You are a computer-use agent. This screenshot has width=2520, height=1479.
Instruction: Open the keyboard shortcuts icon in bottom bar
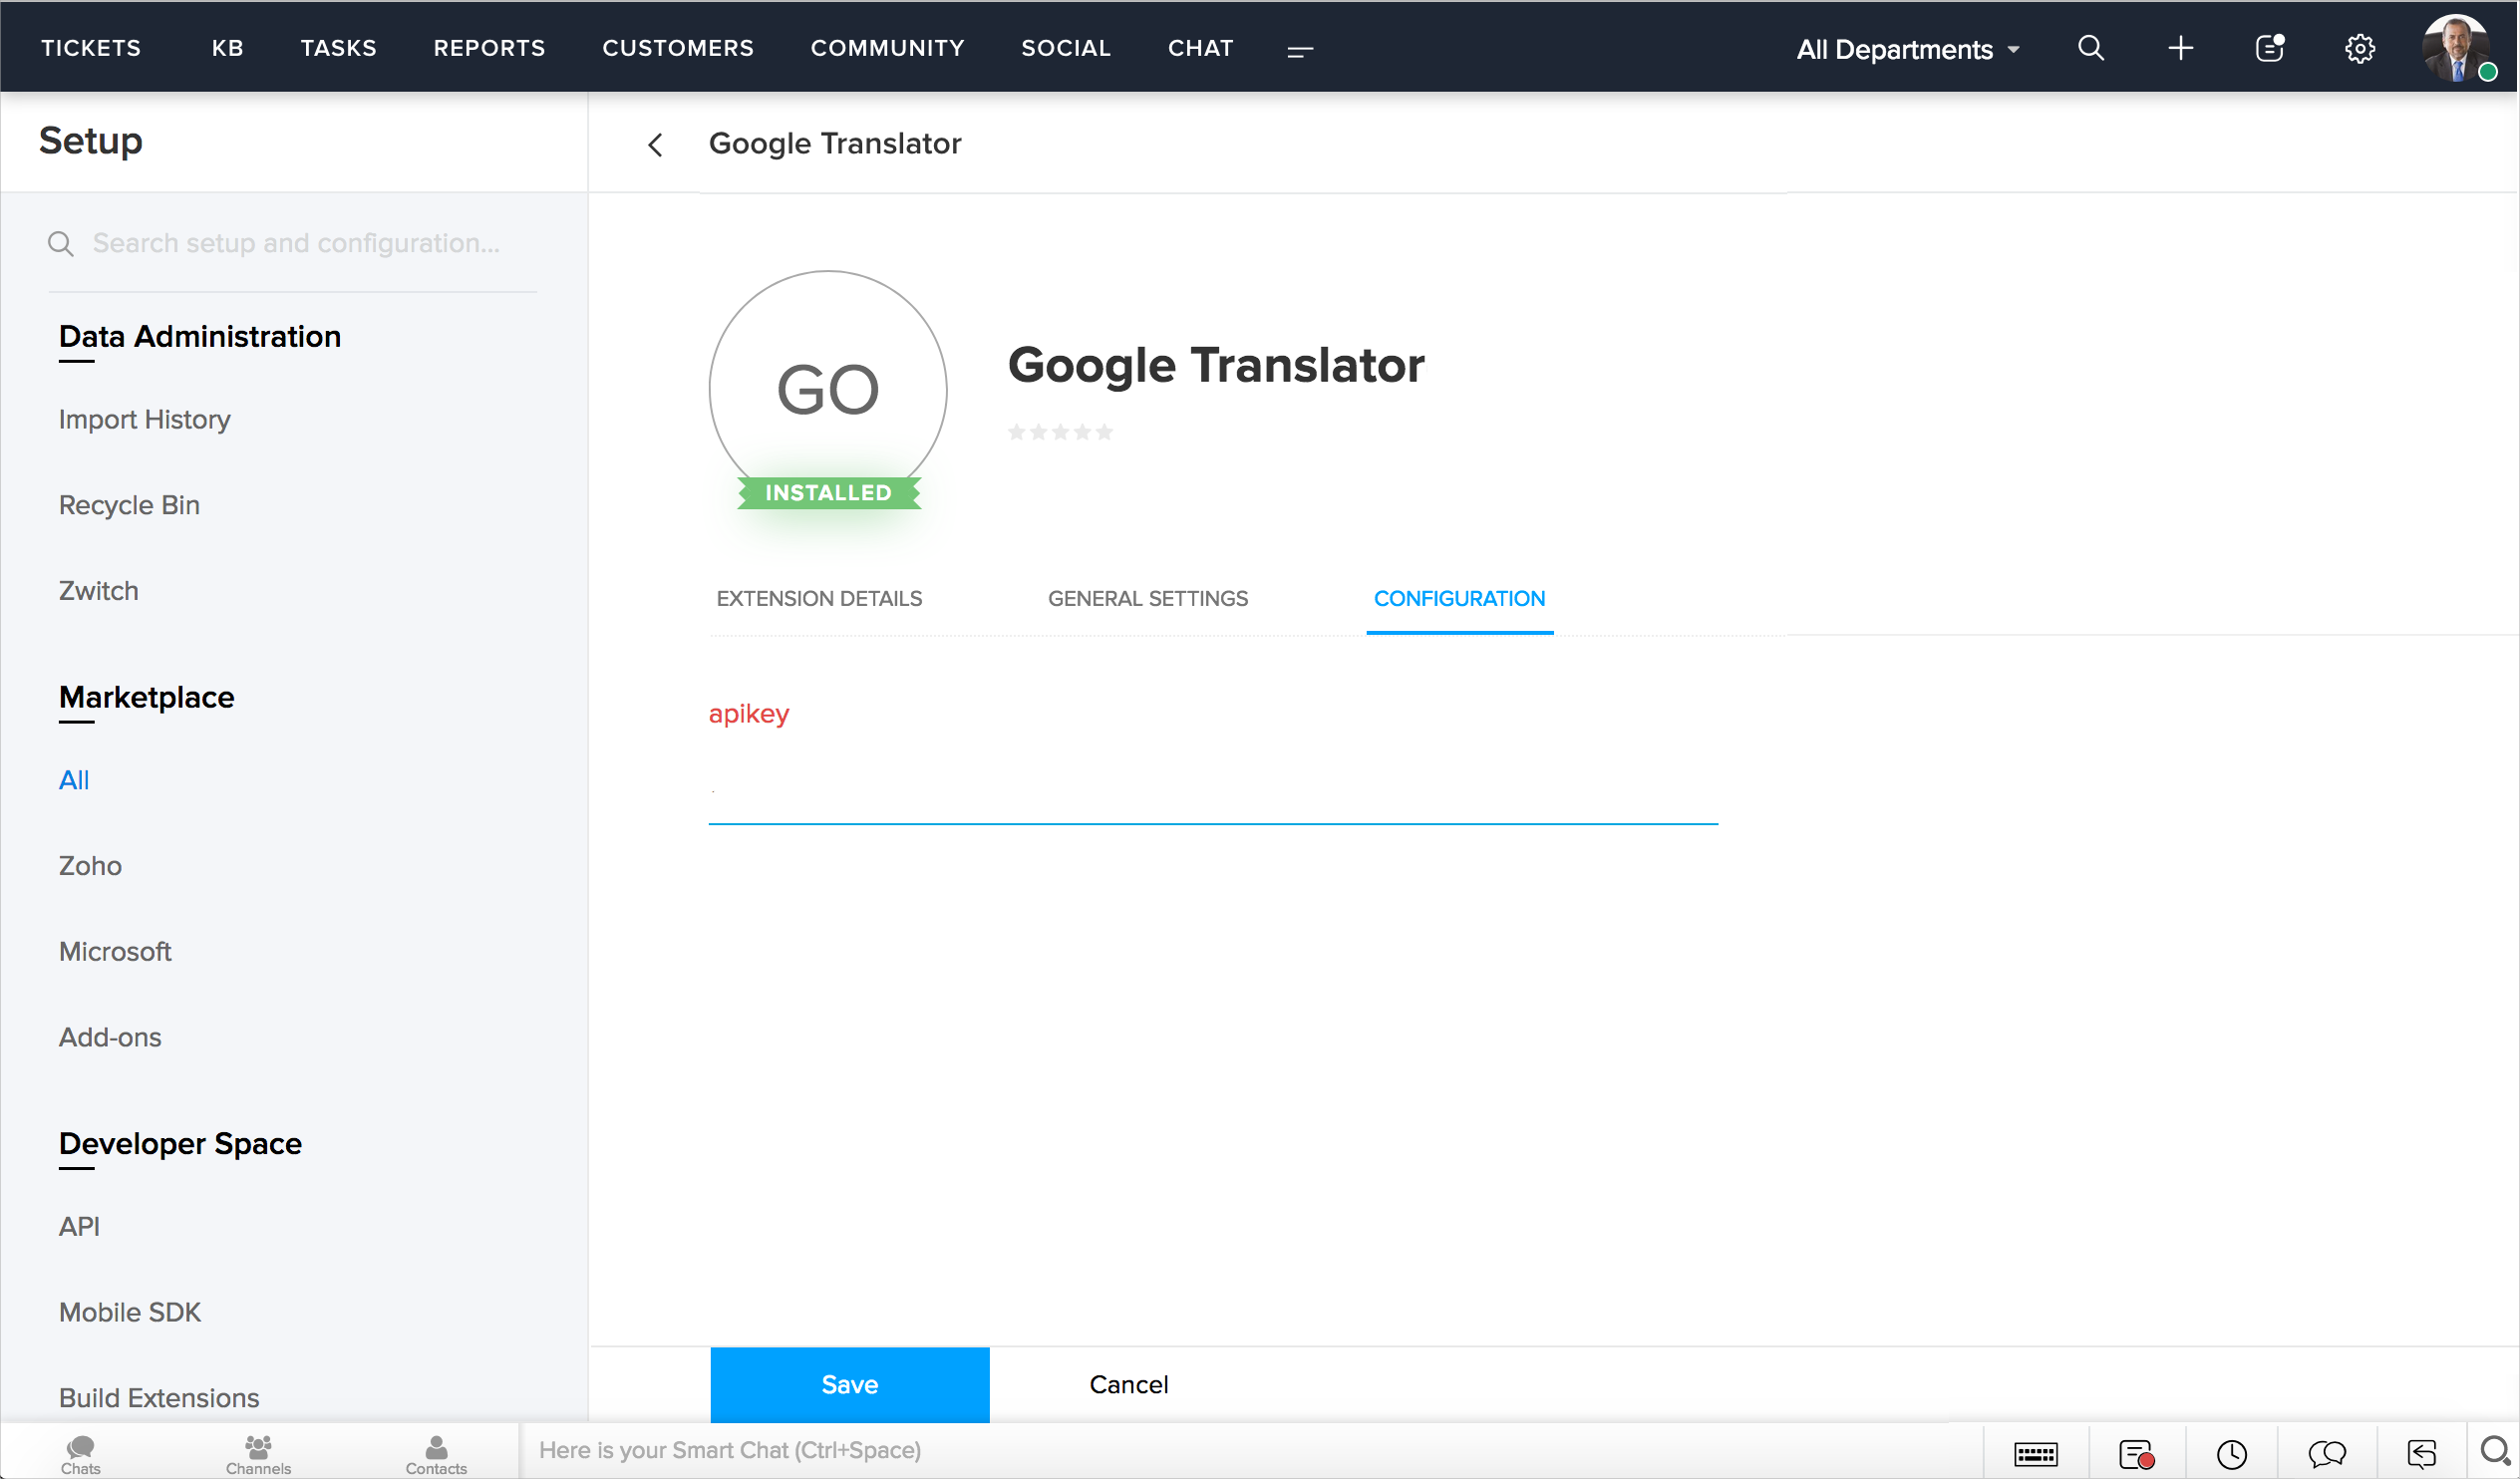(2035, 1453)
